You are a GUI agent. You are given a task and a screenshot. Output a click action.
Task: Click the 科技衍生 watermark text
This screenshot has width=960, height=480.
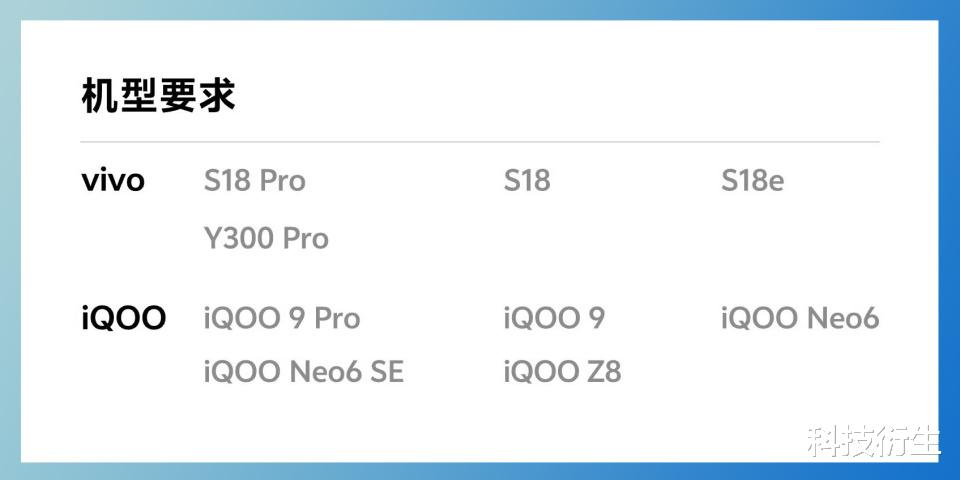874,441
